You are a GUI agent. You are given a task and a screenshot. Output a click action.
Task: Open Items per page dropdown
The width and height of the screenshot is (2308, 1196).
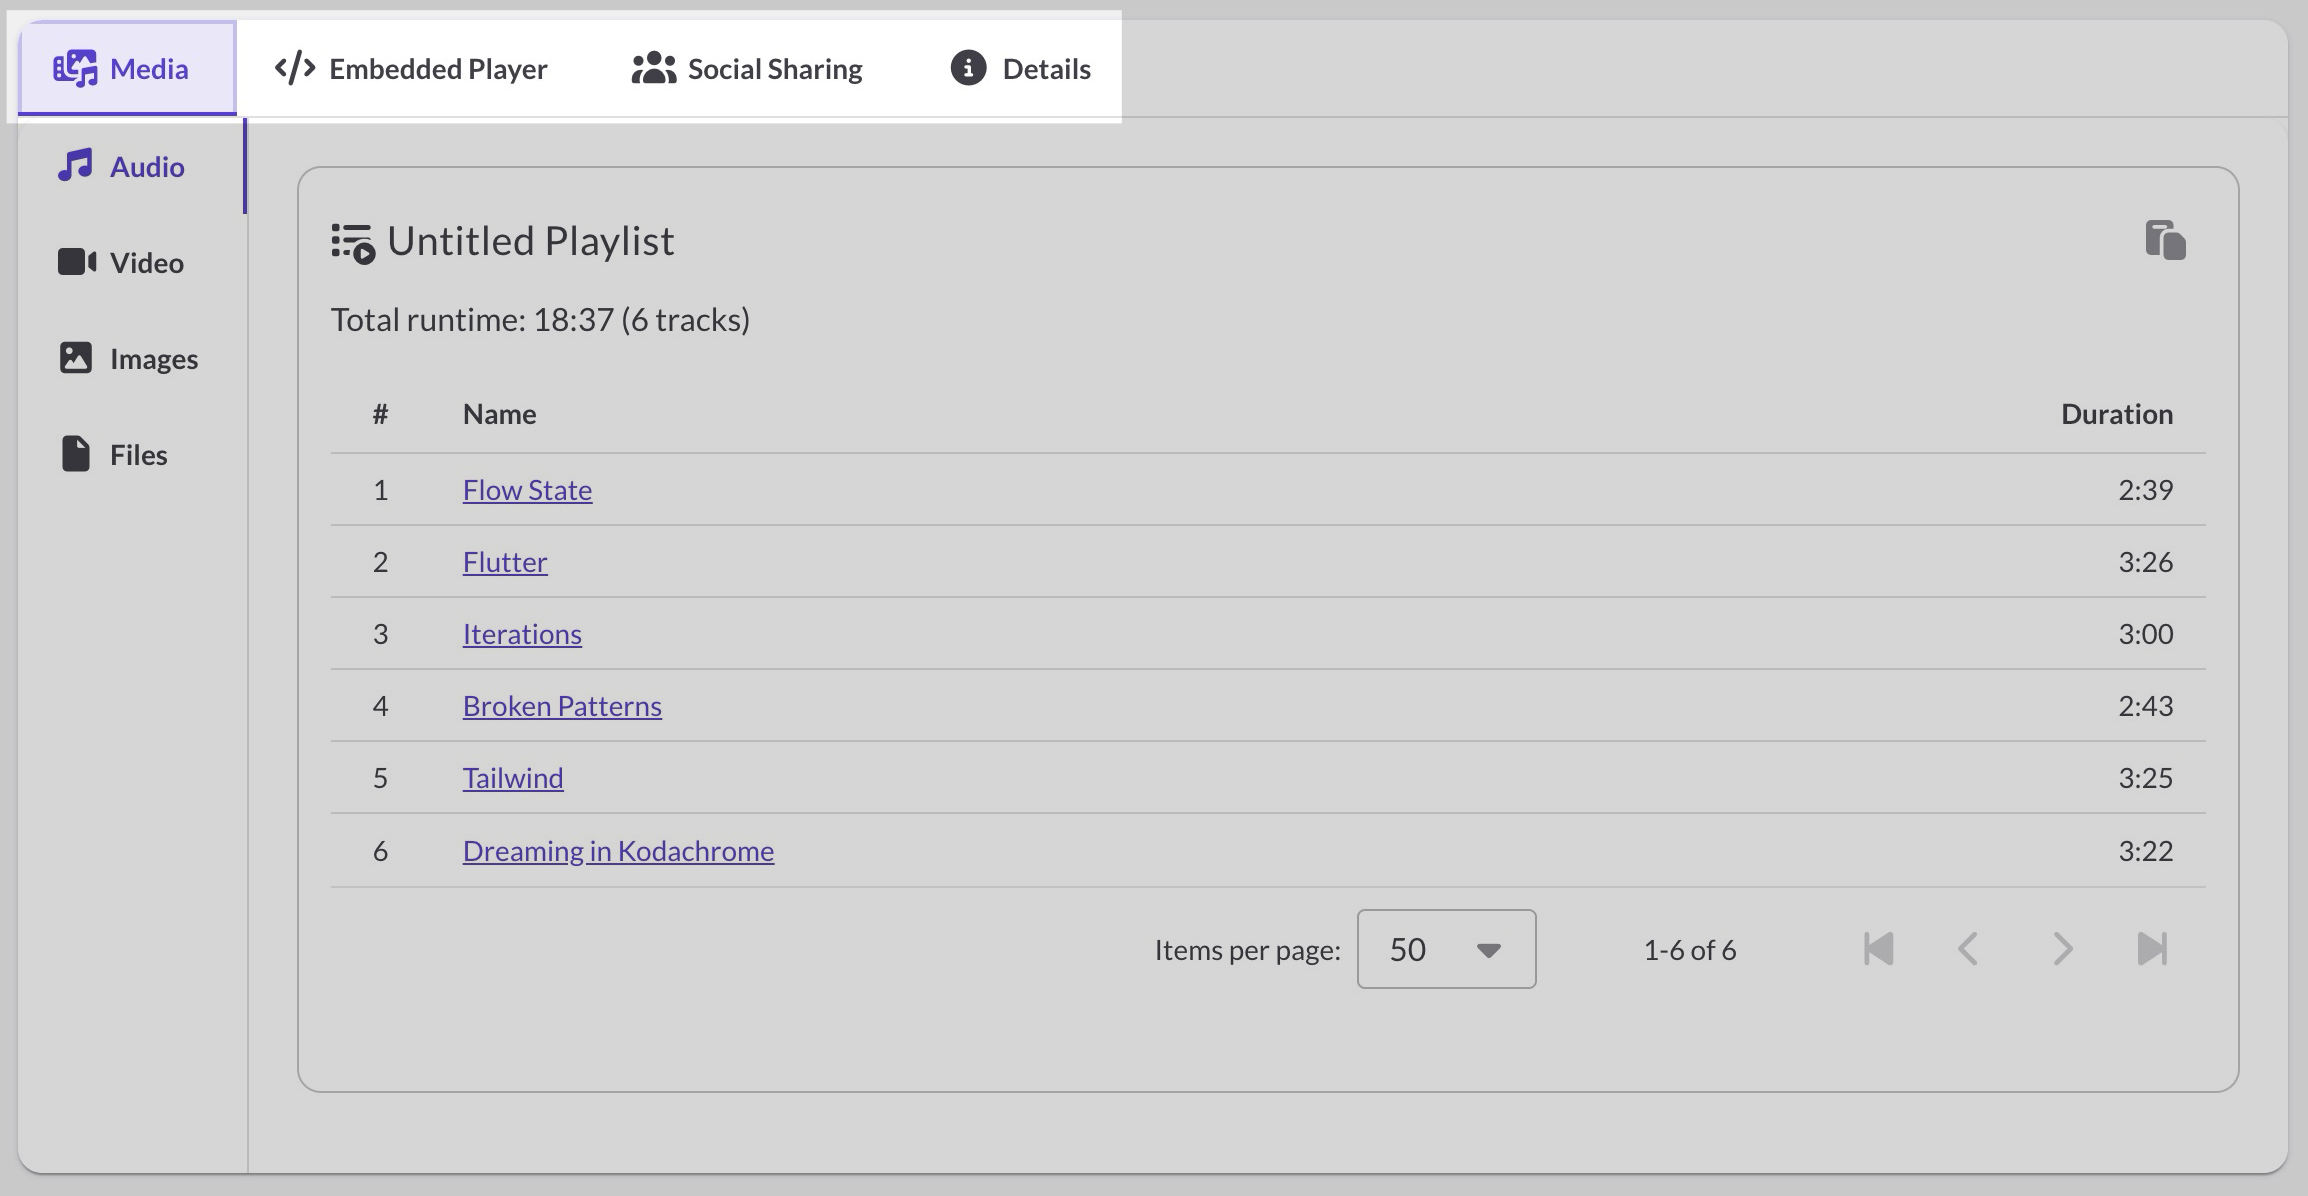[x=1445, y=949]
